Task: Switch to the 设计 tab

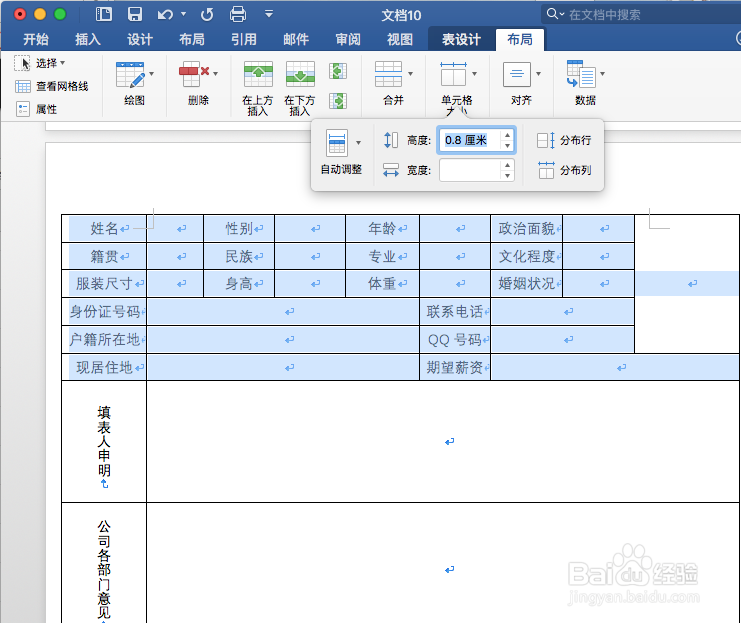Action: (140, 39)
